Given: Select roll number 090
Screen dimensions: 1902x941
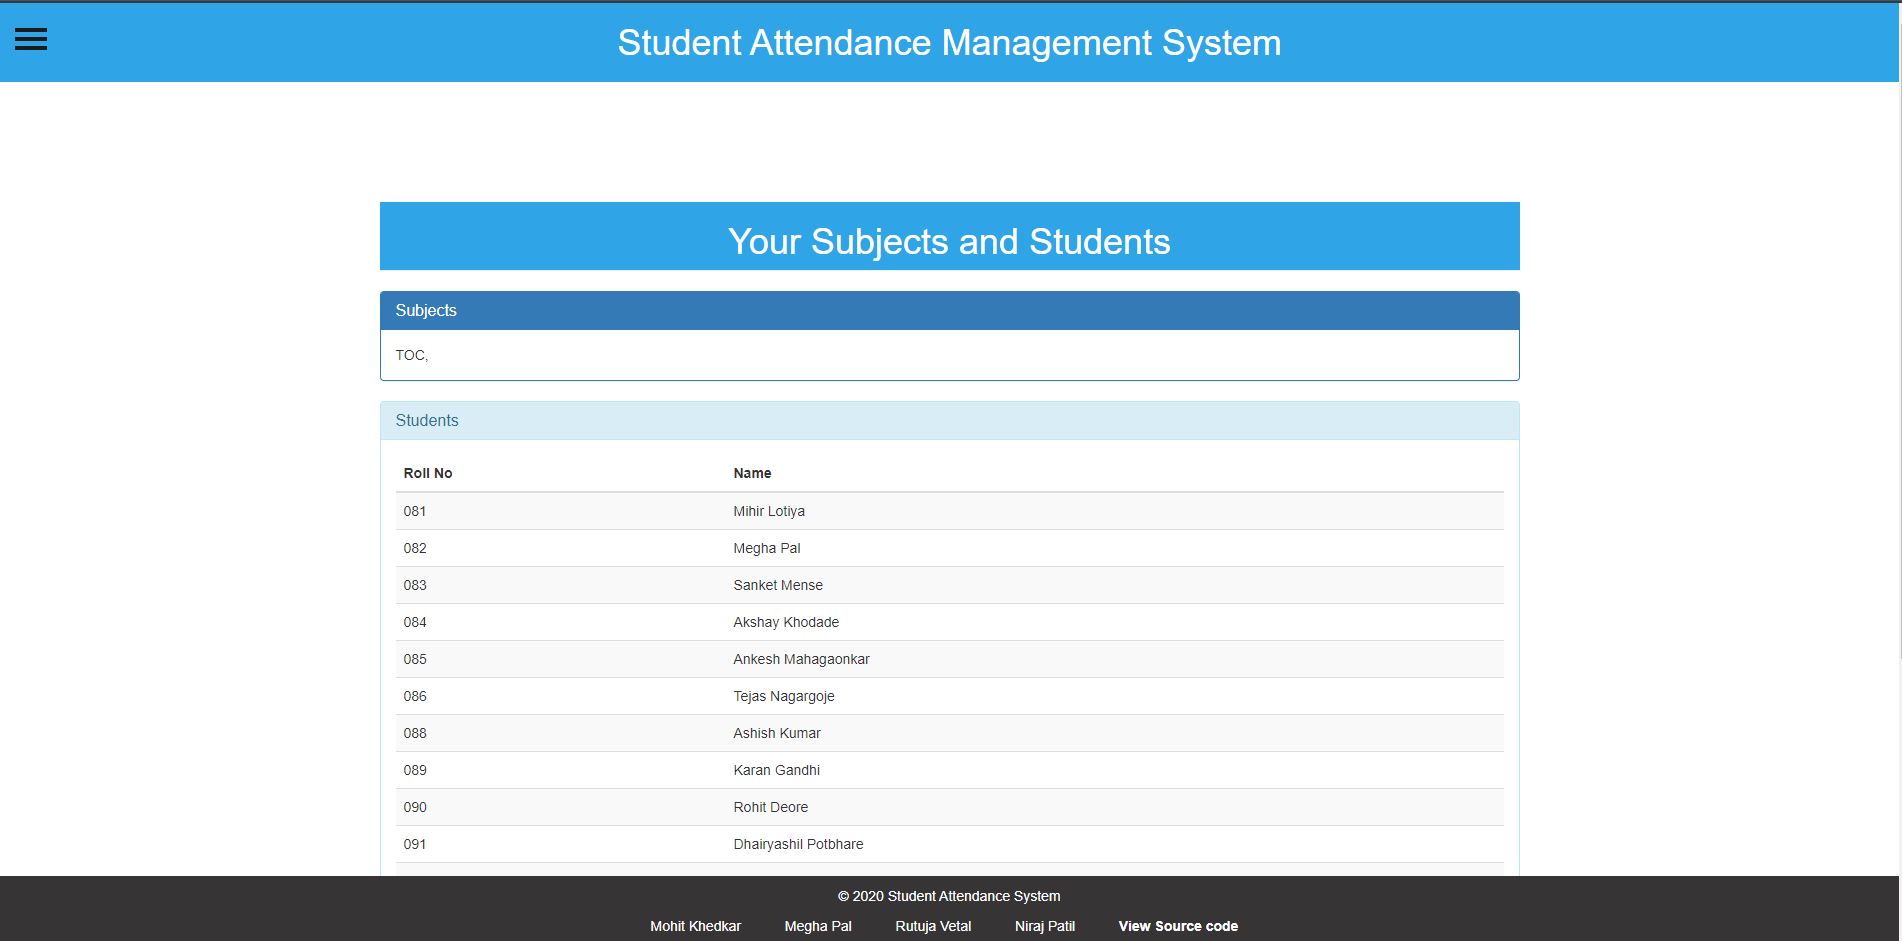Looking at the screenshot, I should point(415,807).
